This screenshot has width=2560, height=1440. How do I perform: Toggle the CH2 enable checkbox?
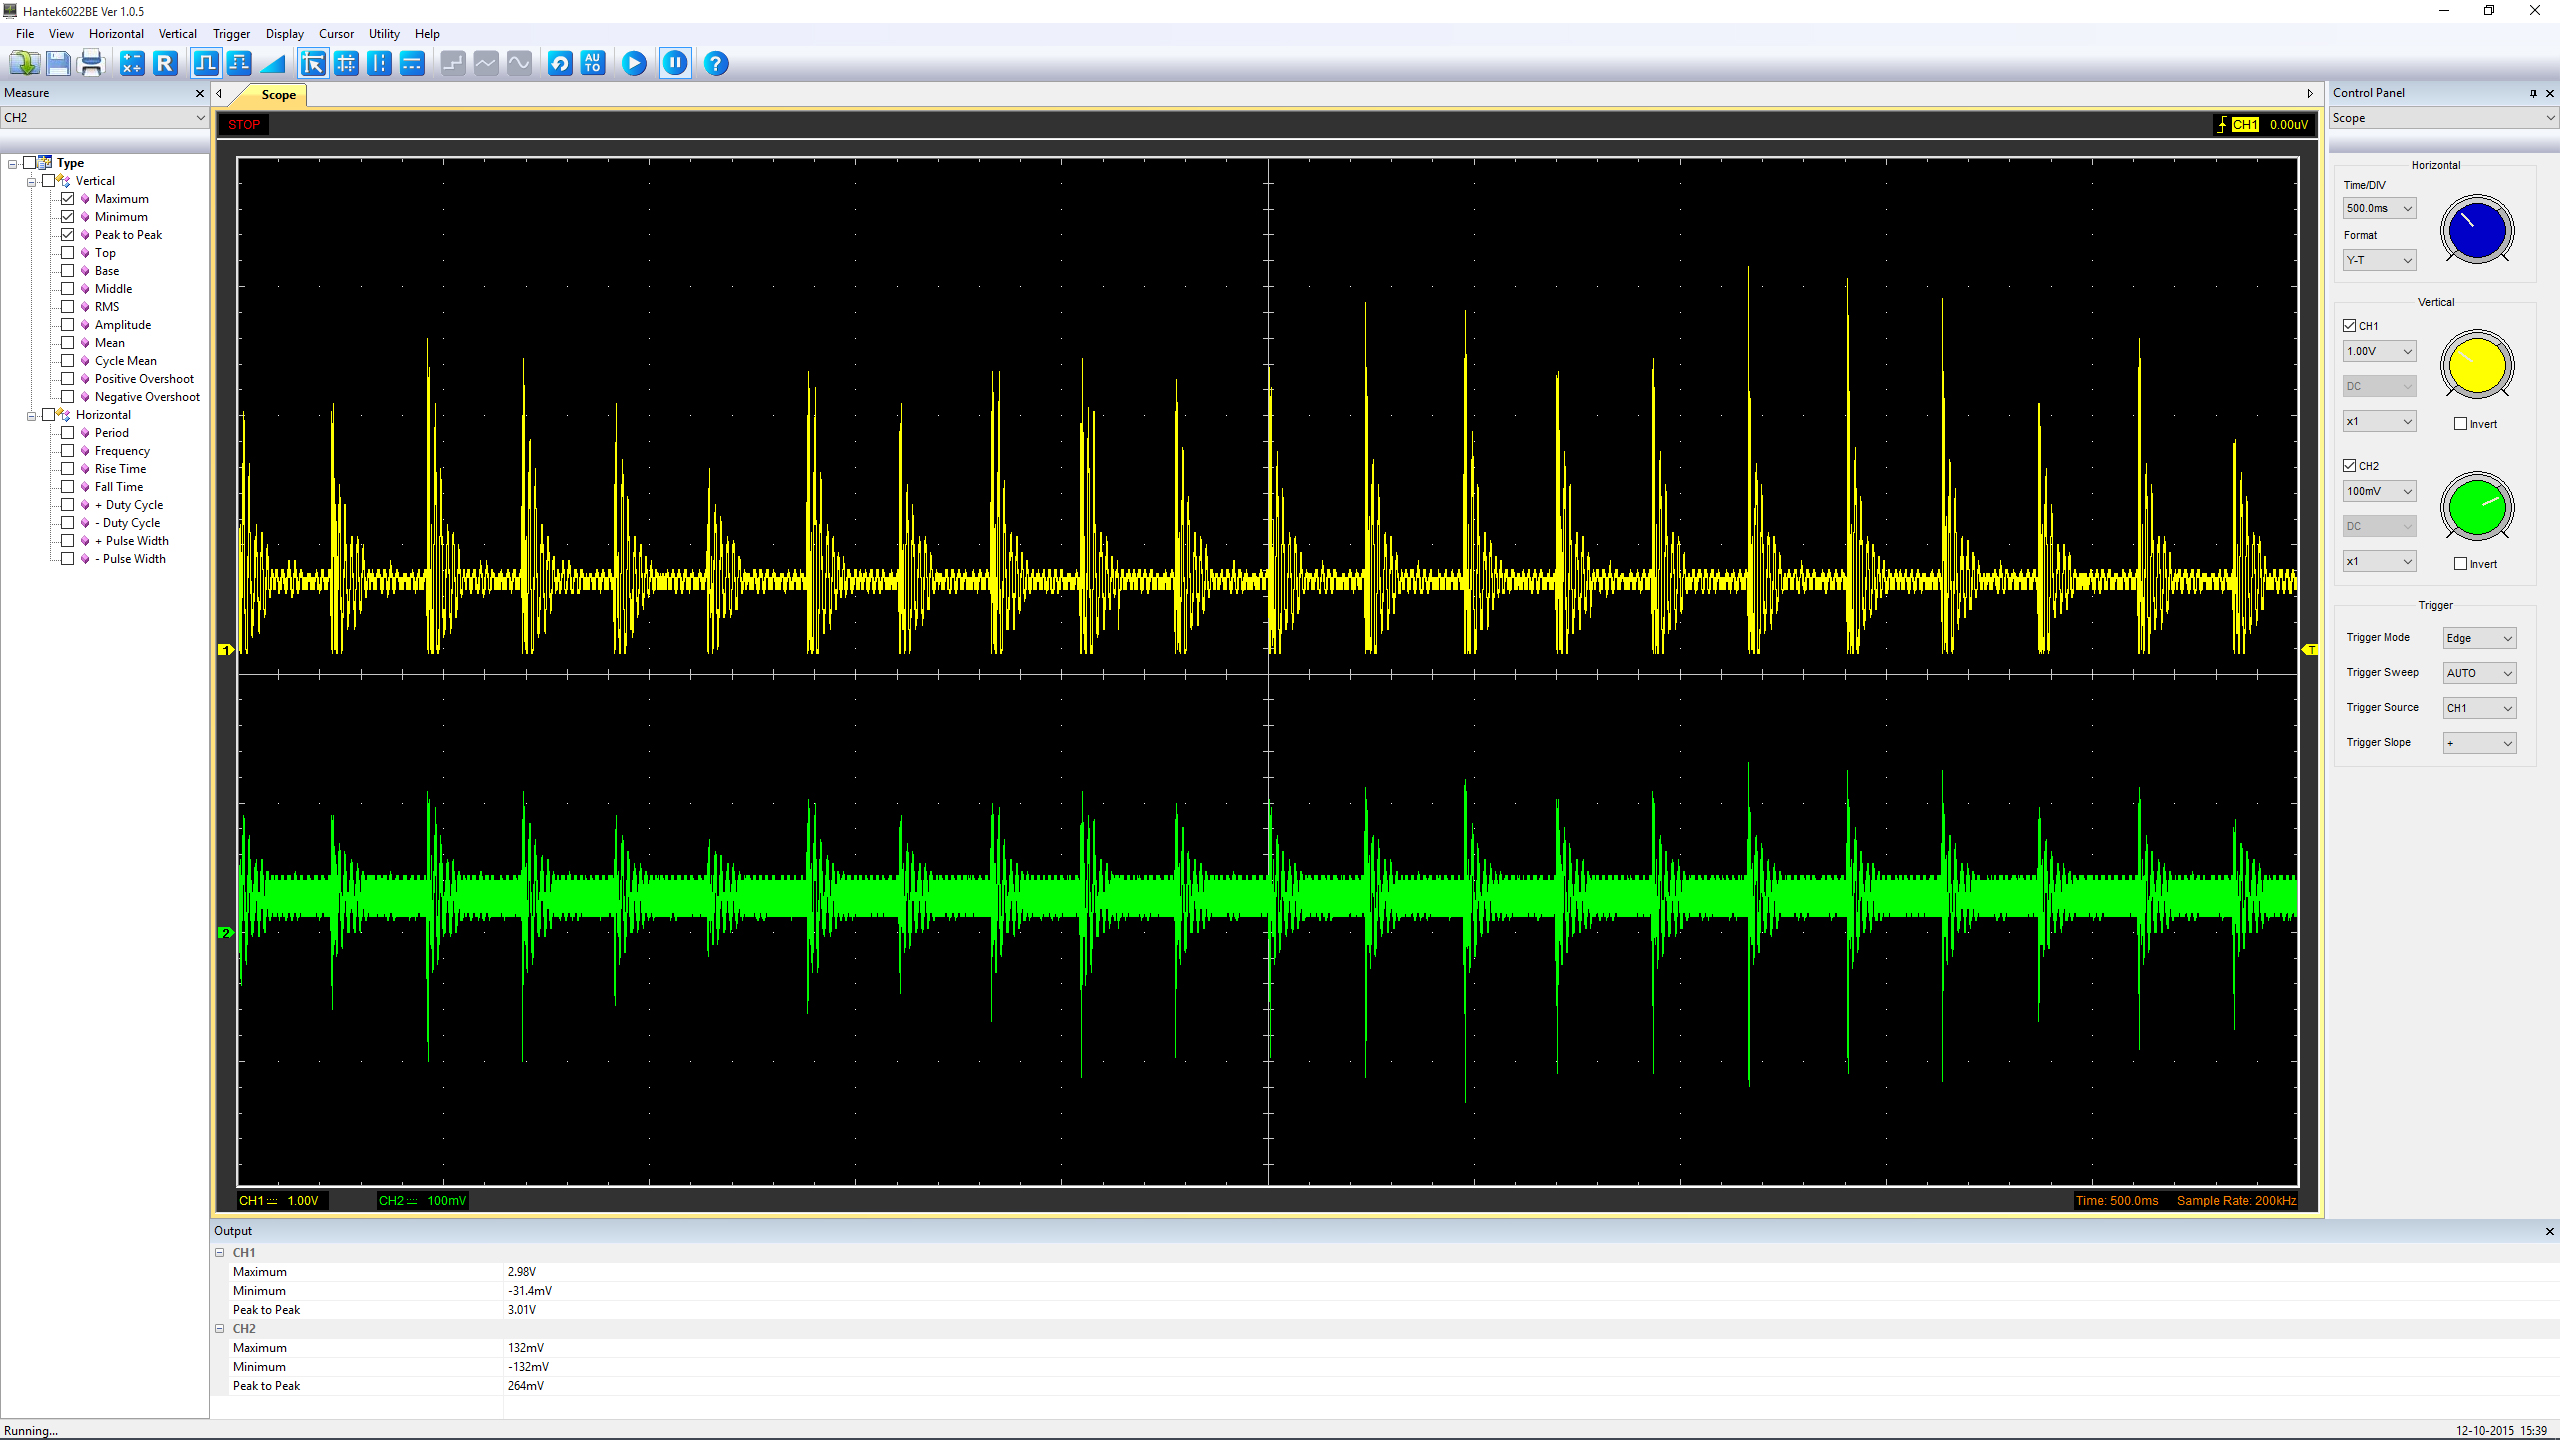pos(2350,466)
